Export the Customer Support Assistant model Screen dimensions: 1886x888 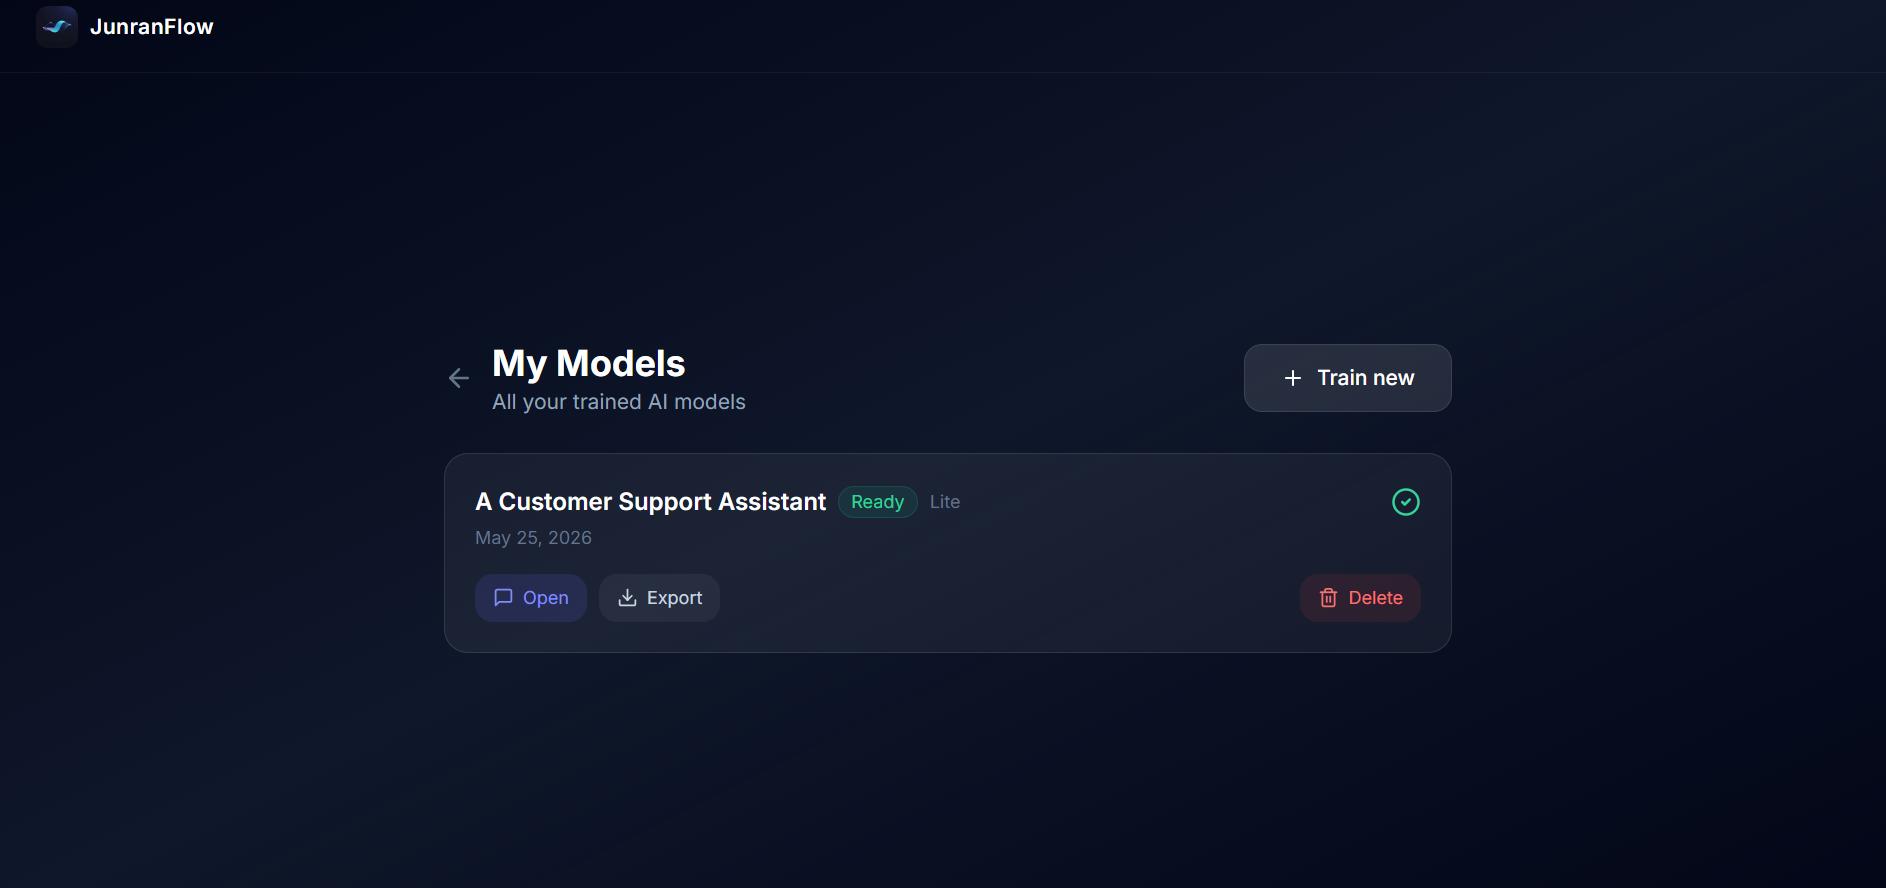point(659,598)
